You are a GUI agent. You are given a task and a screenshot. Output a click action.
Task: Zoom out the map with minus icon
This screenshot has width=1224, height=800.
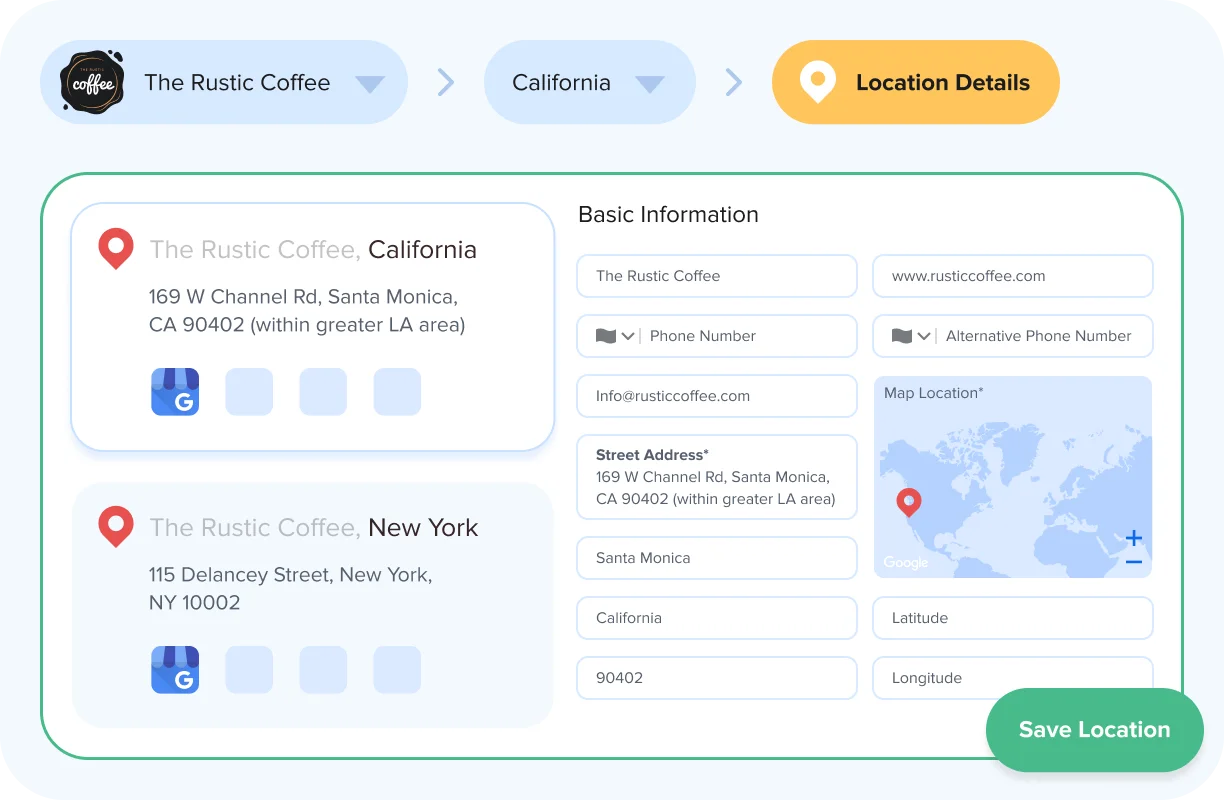[1133, 563]
